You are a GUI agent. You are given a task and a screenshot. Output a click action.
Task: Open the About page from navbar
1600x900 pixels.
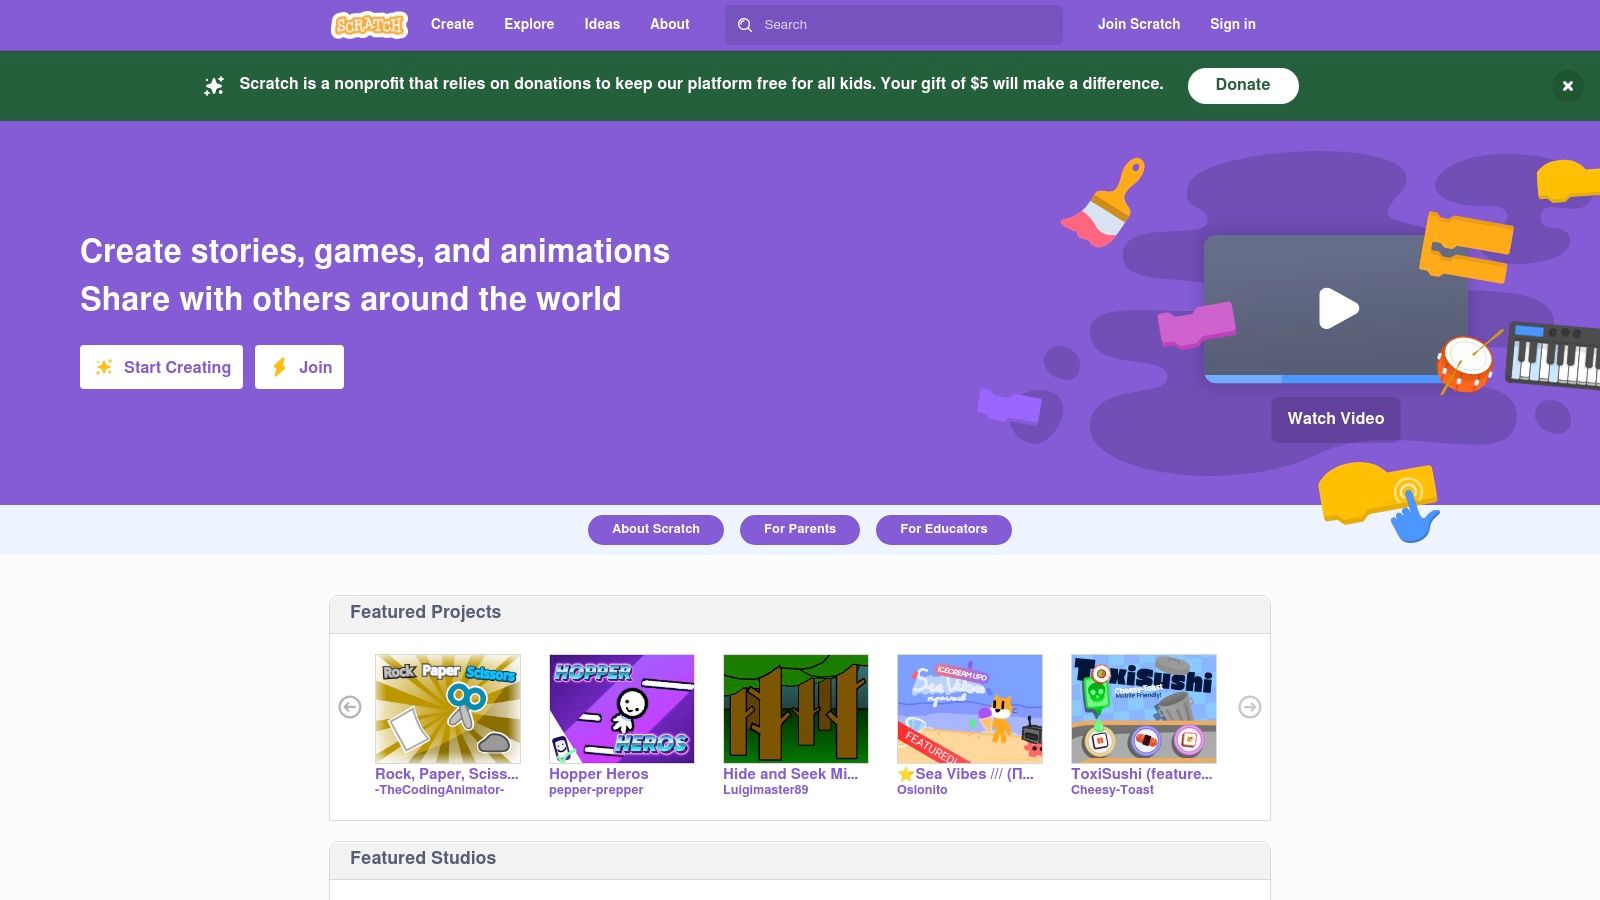click(670, 24)
